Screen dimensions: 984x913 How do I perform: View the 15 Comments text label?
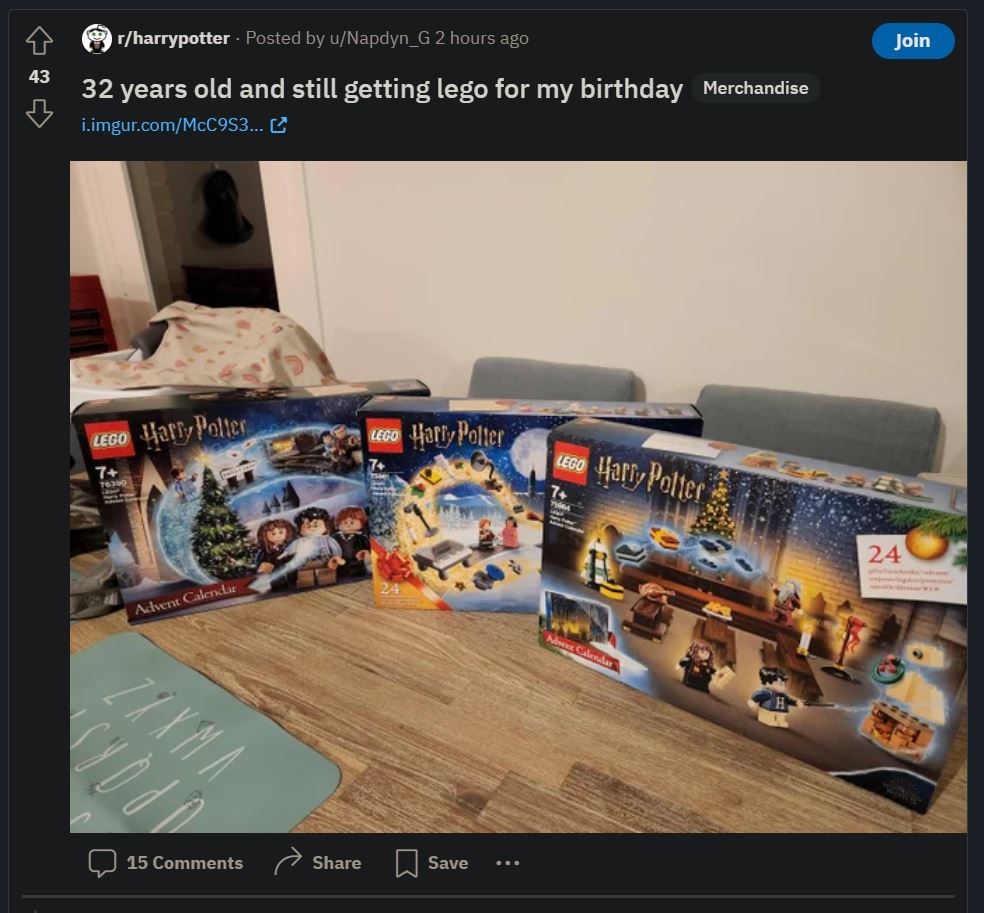[x=184, y=863]
